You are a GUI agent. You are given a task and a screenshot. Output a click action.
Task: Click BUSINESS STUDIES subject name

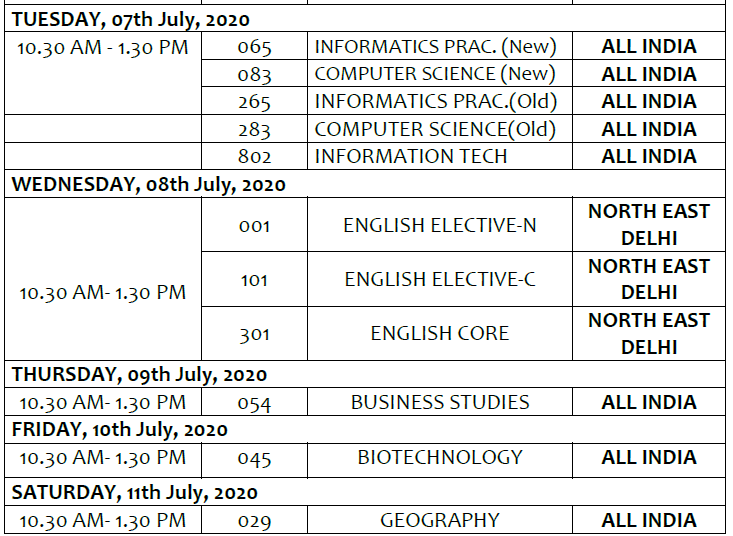click(439, 402)
